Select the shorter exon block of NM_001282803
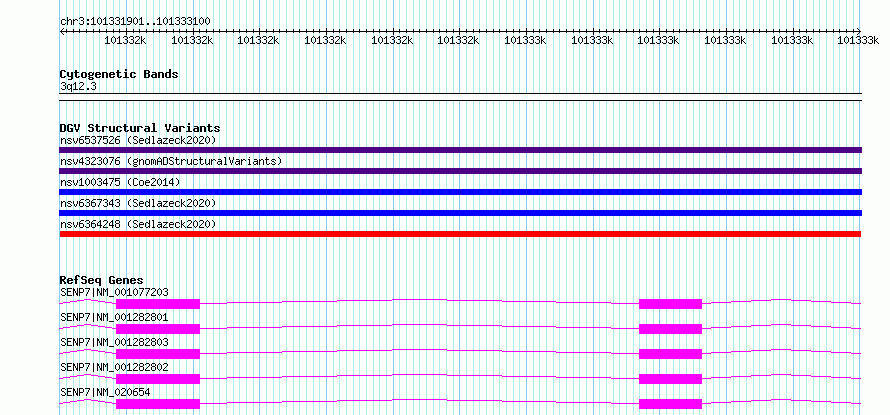Viewport: 890px width, 415px height. point(670,354)
